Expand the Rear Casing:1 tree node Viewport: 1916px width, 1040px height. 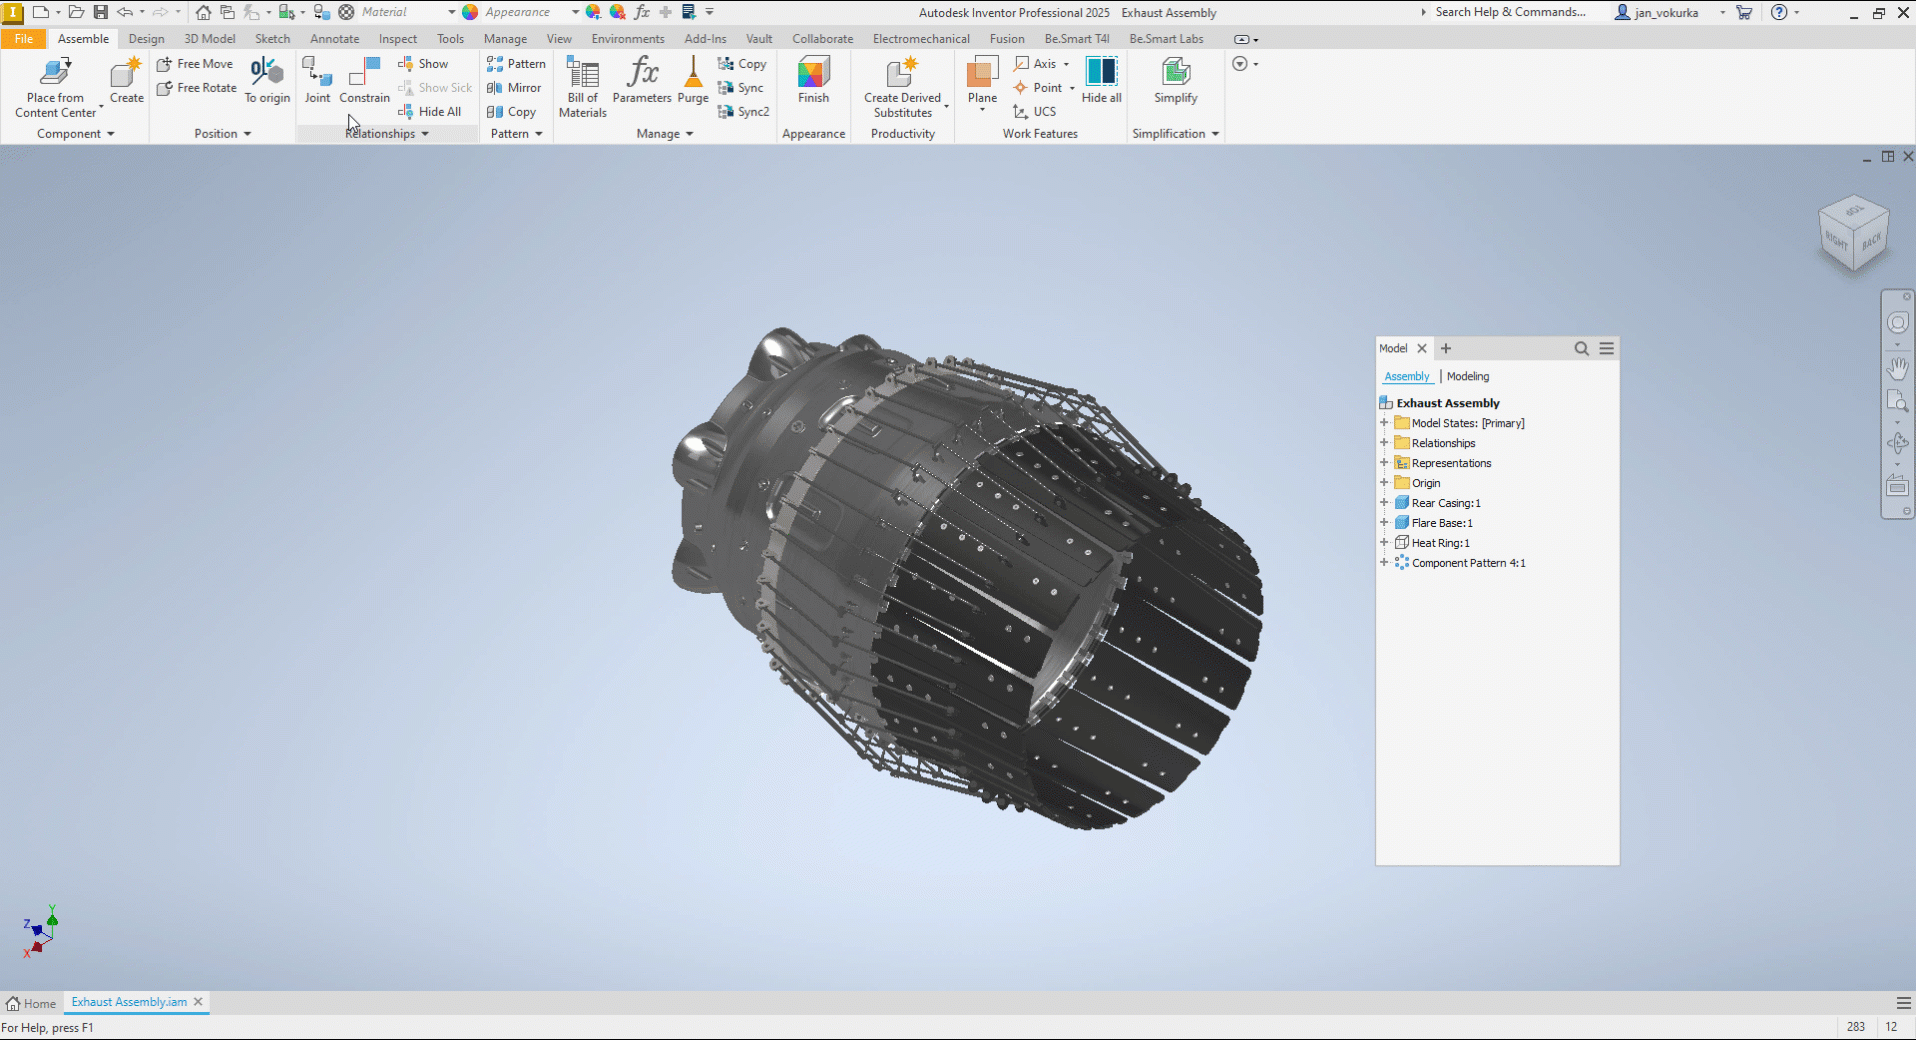(x=1384, y=503)
